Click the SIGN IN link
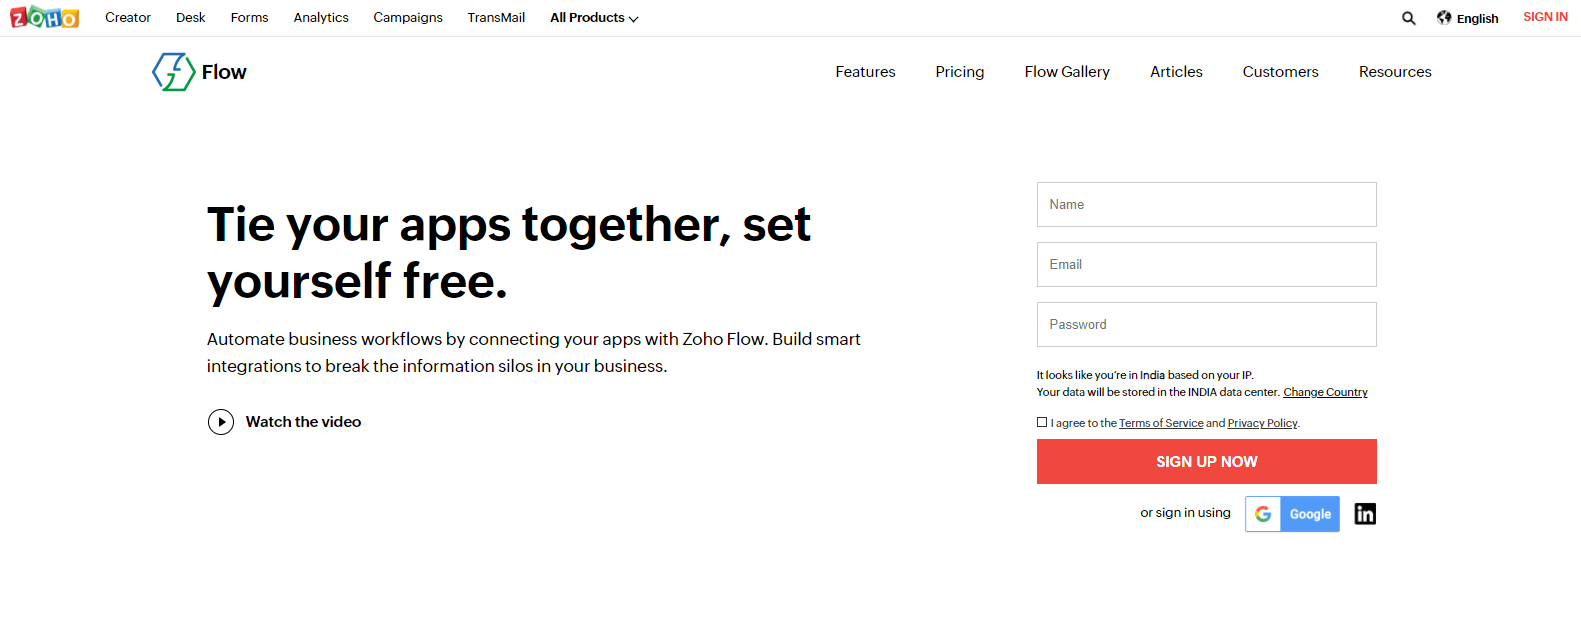 coord(1545,17)
